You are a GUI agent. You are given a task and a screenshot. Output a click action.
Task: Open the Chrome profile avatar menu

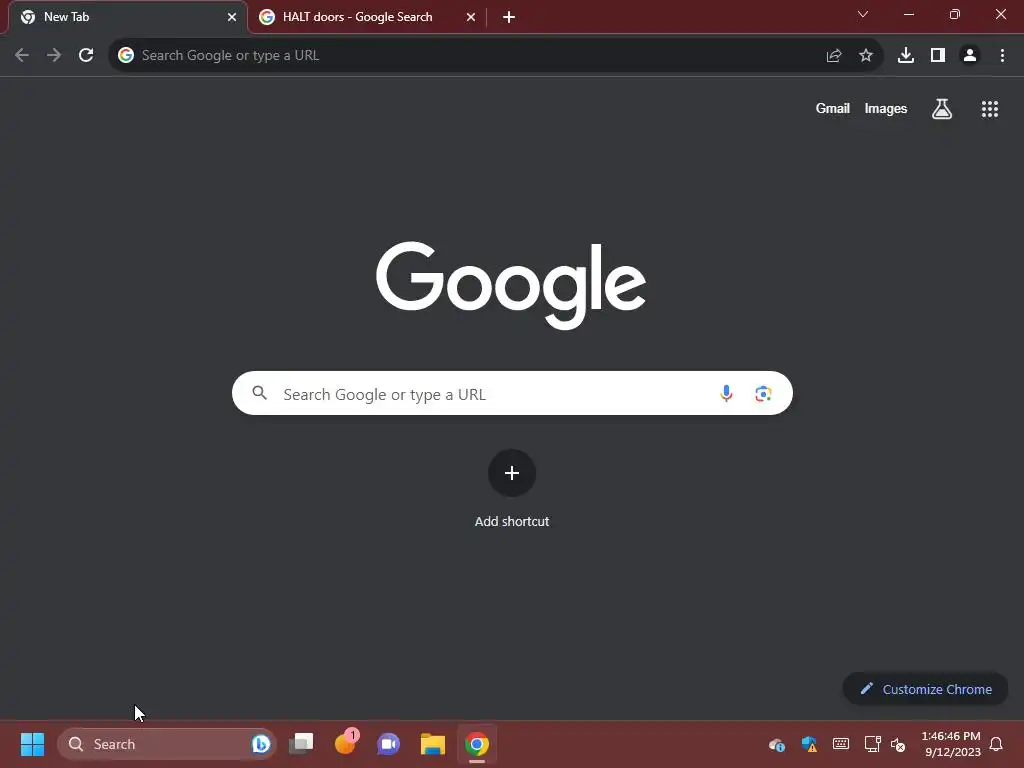970,56
